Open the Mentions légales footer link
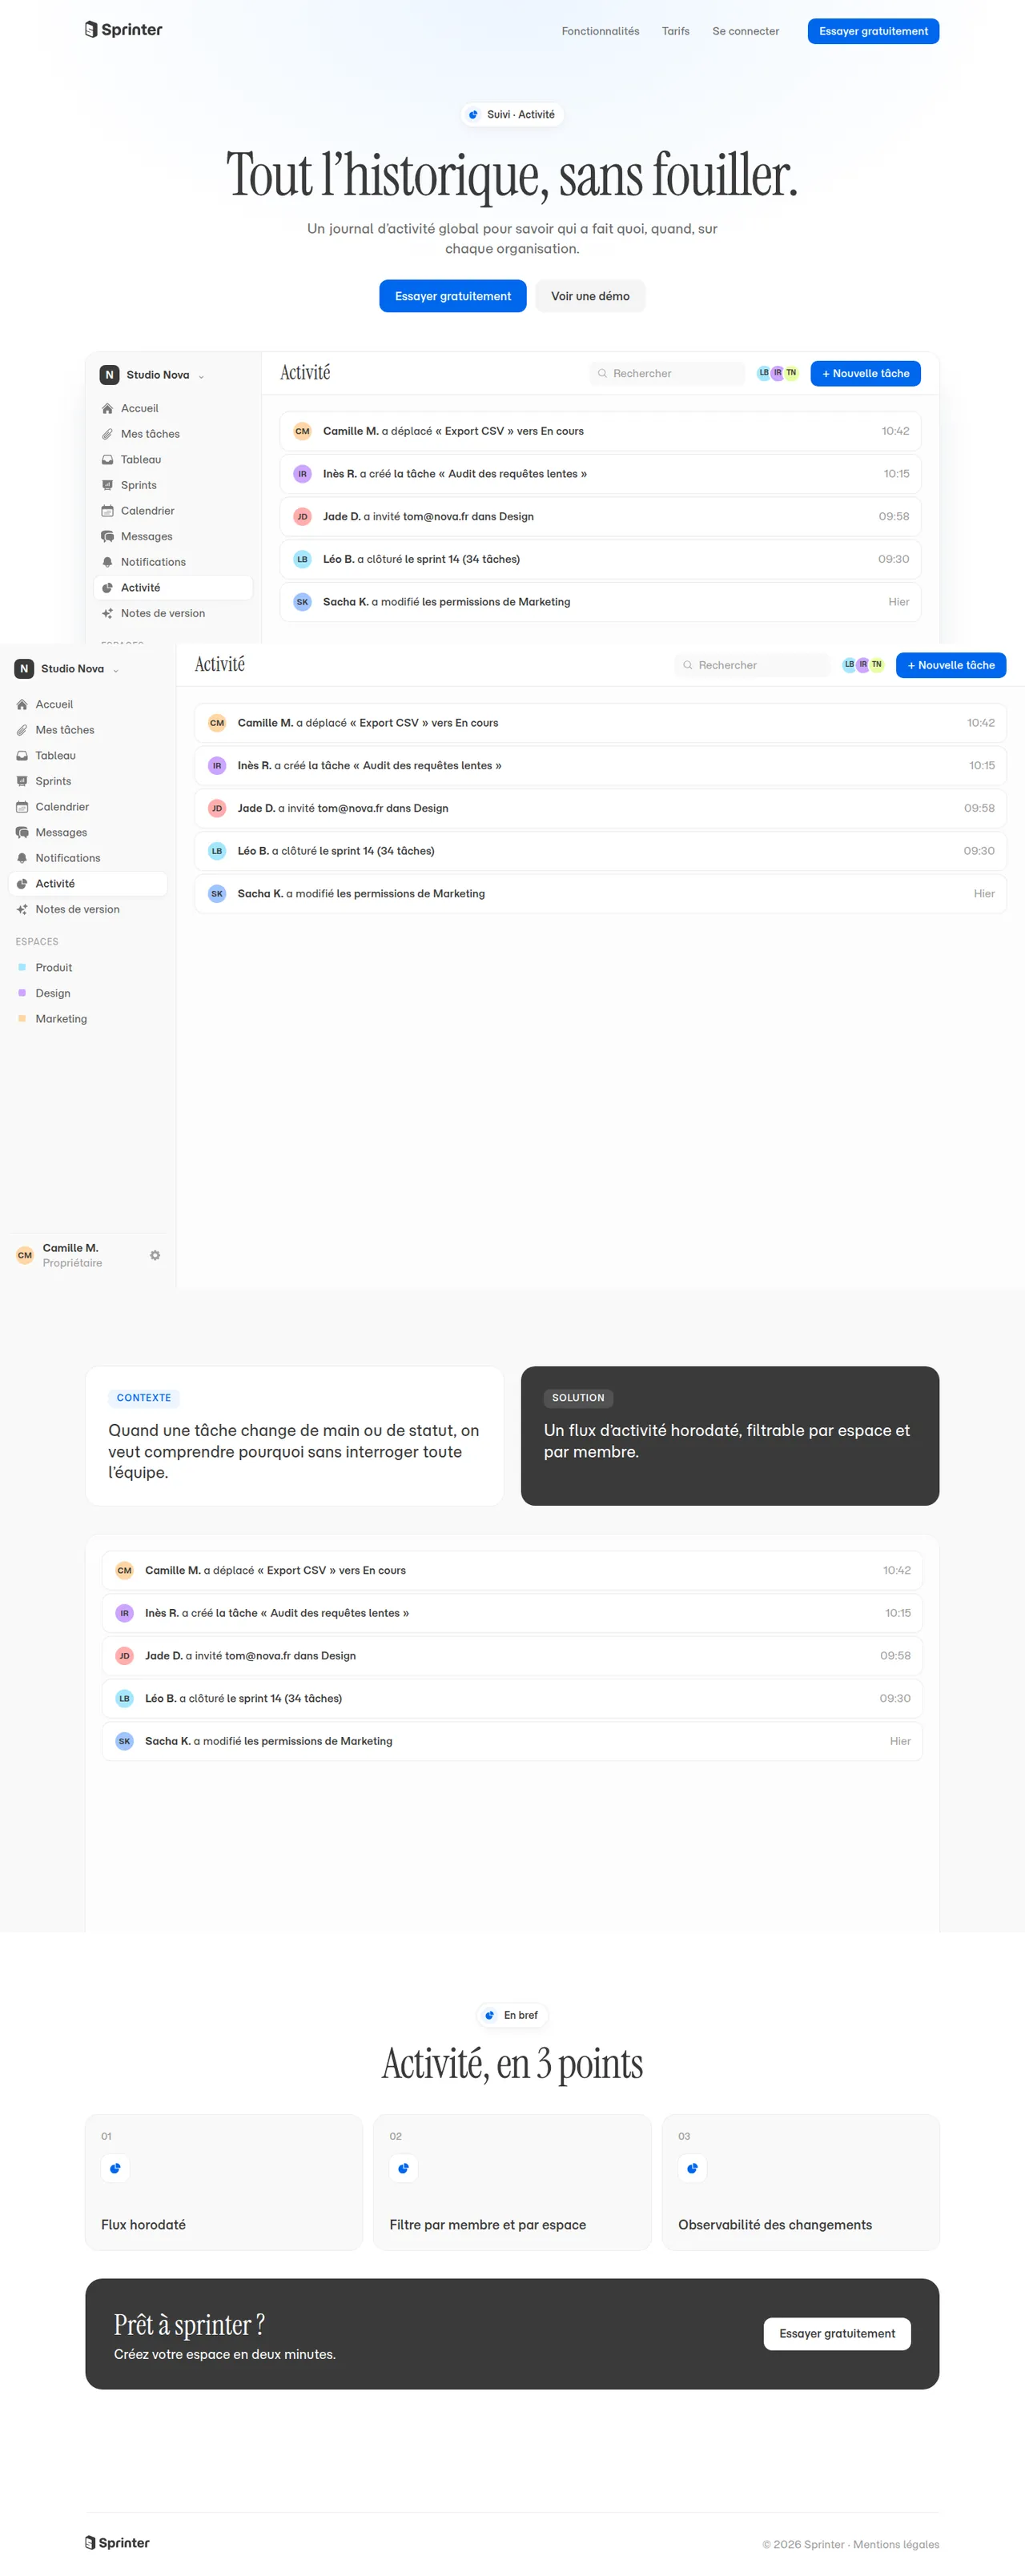This screenshot has width=1025, height=2576. pyautogui.click(x=896, y=2544)
